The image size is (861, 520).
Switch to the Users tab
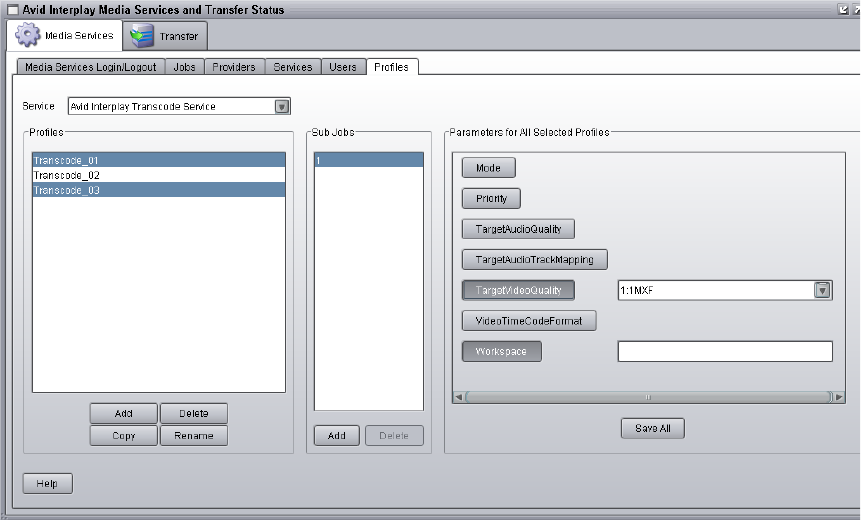[x=343, y=67]
